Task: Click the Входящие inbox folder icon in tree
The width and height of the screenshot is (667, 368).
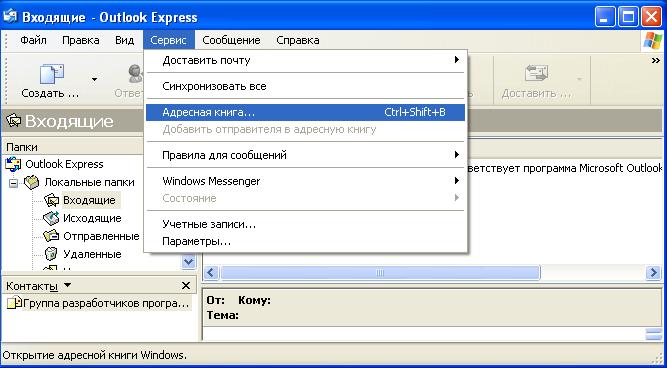Action: [x=51, y=200]
